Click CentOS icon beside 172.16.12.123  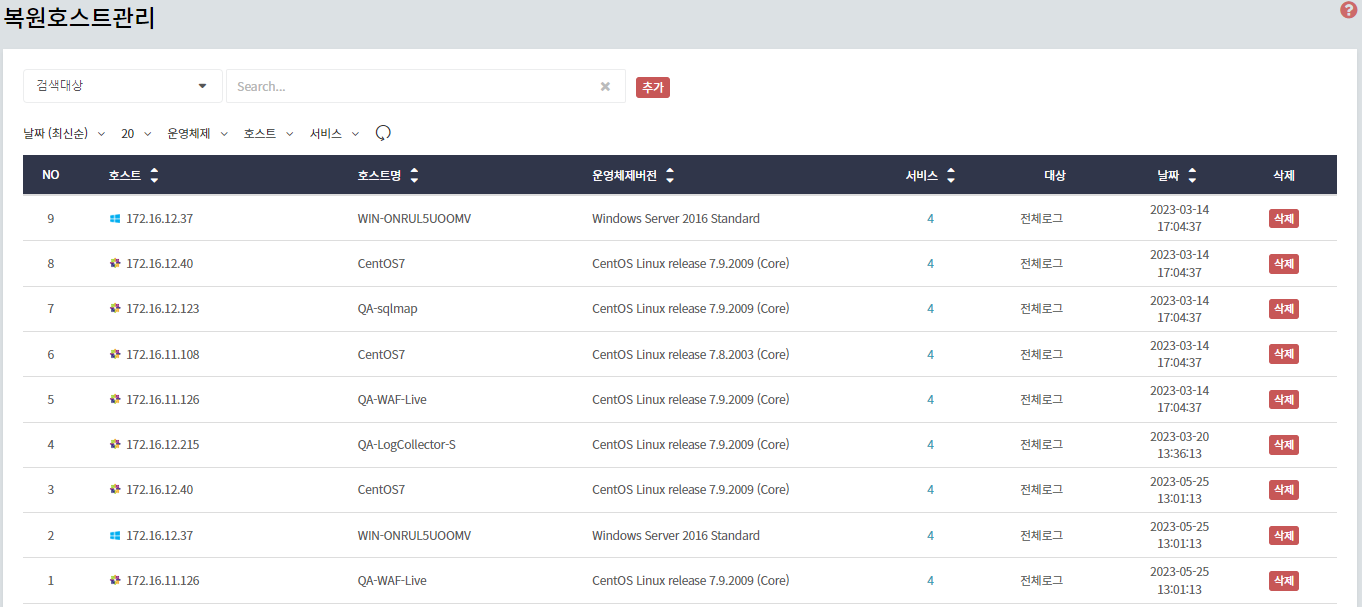pyautogui.click(x=115, y=309)
